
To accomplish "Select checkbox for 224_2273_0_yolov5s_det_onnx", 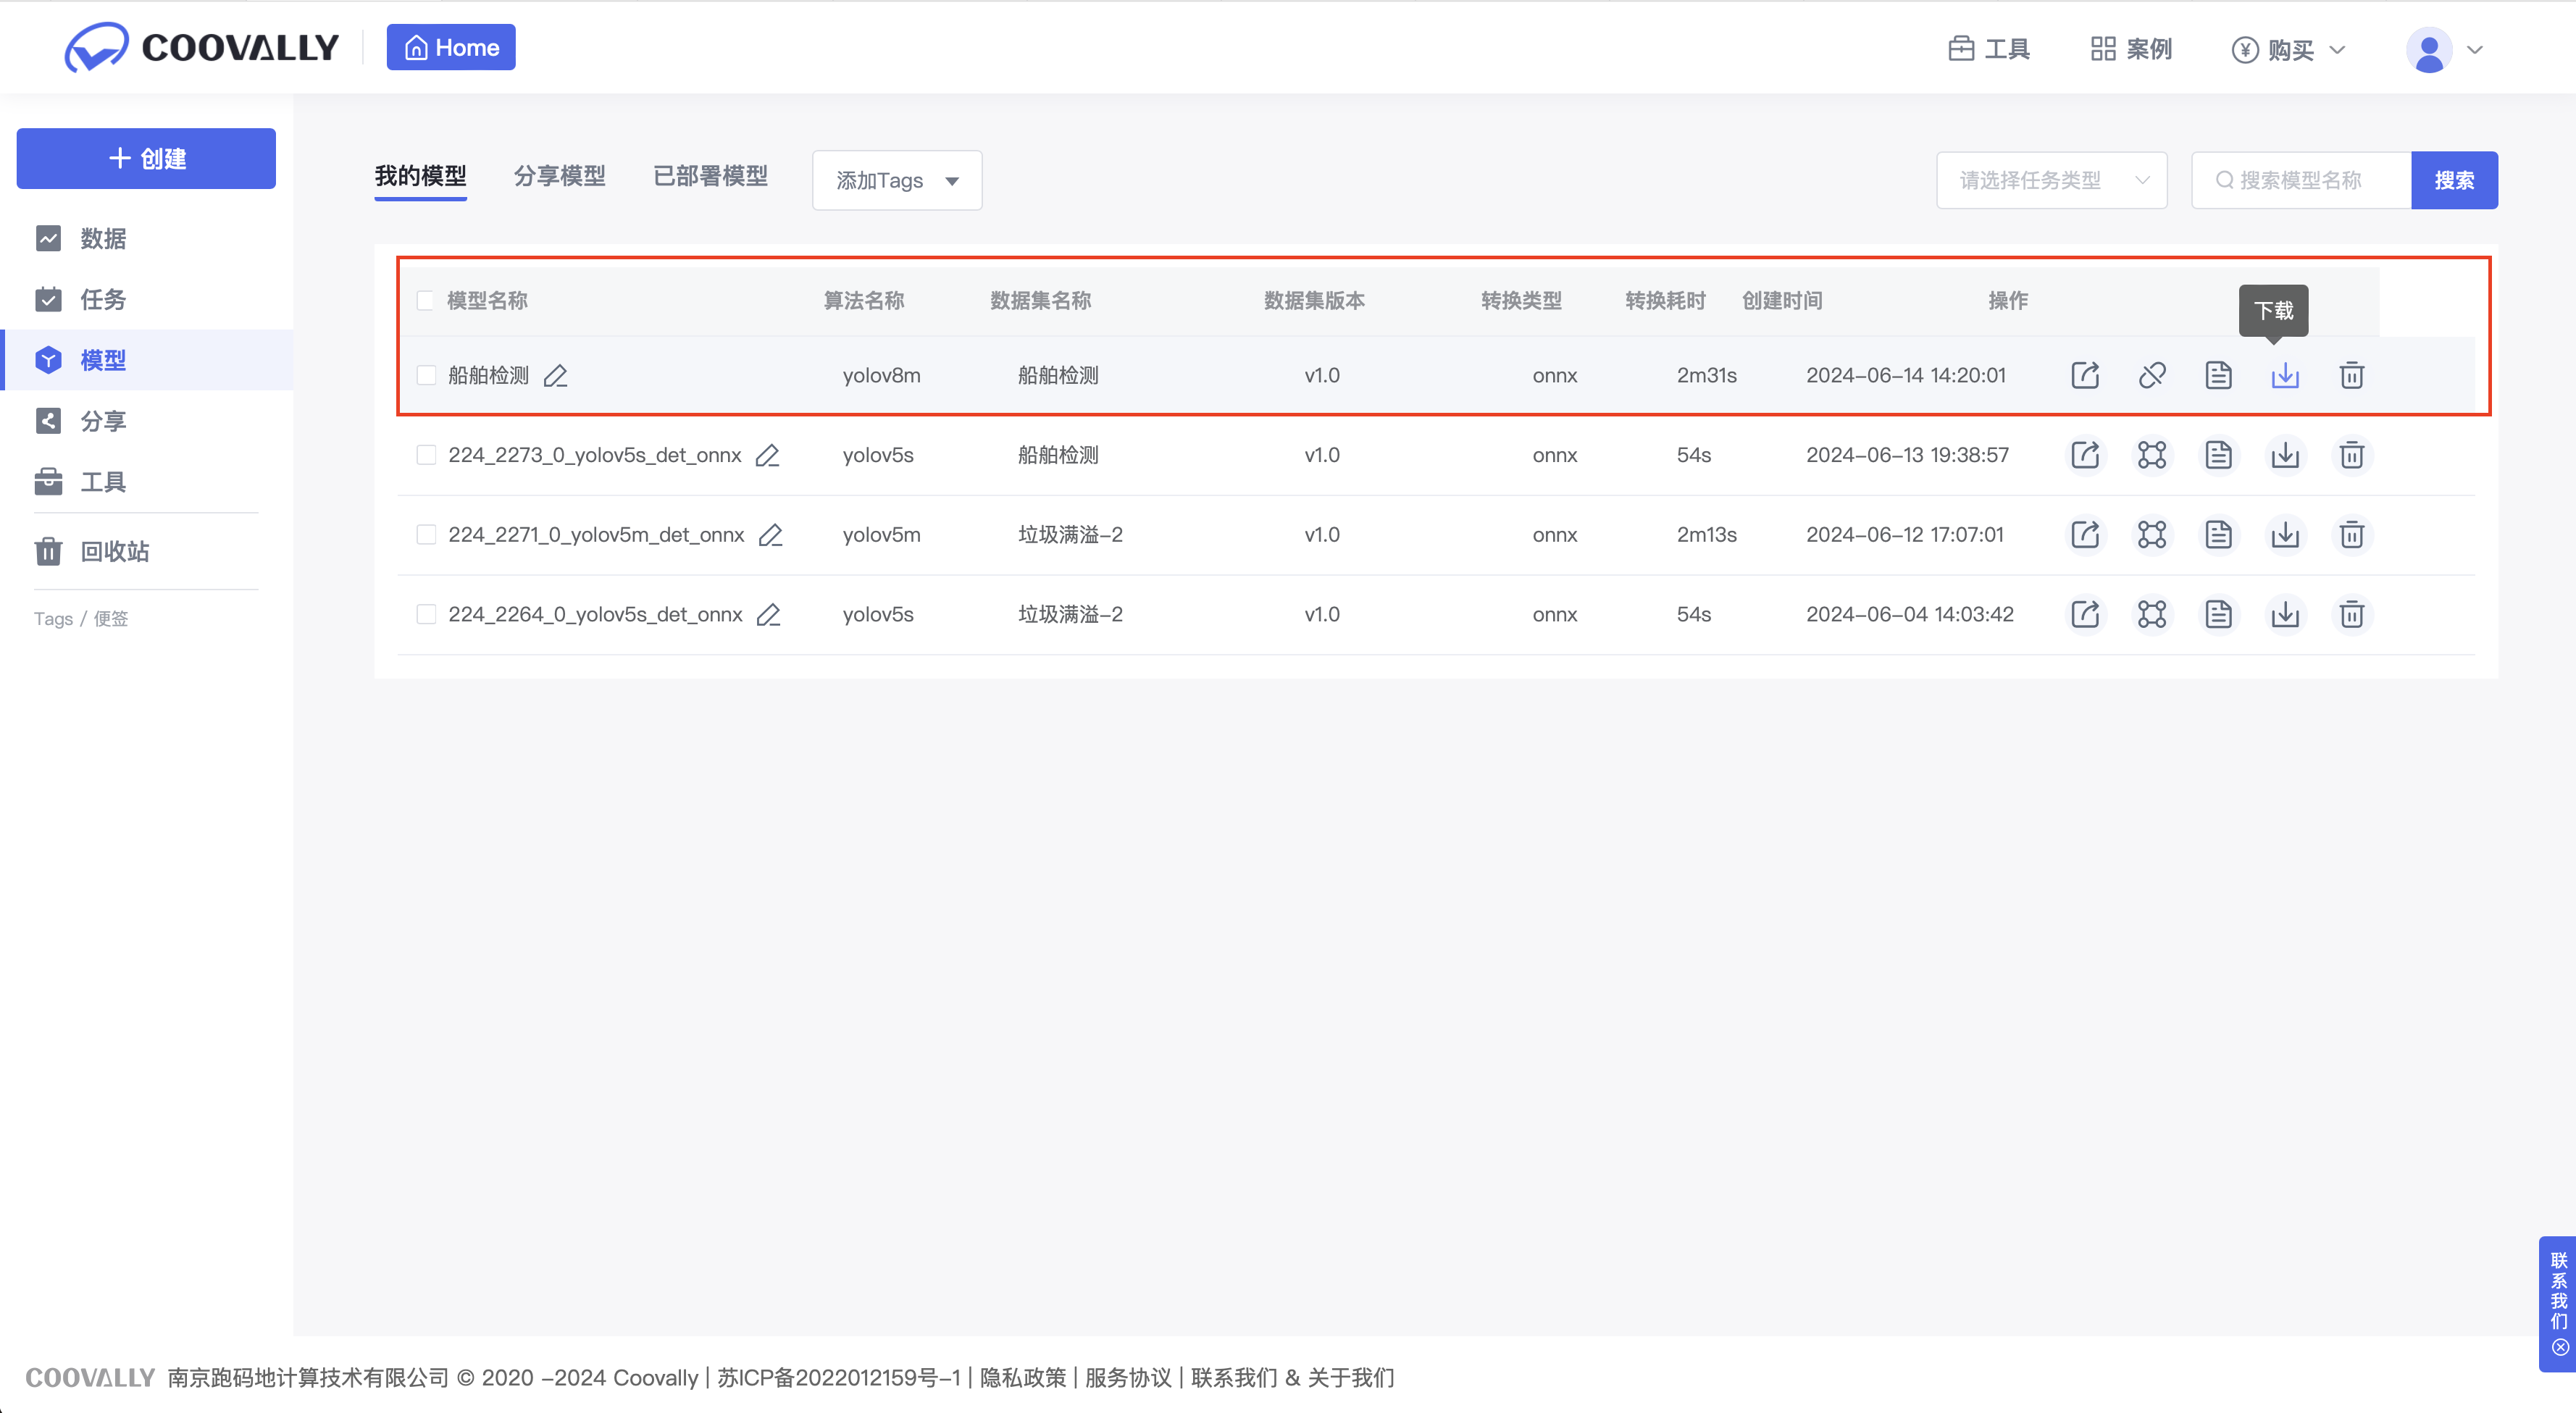I will pos(426,455).
